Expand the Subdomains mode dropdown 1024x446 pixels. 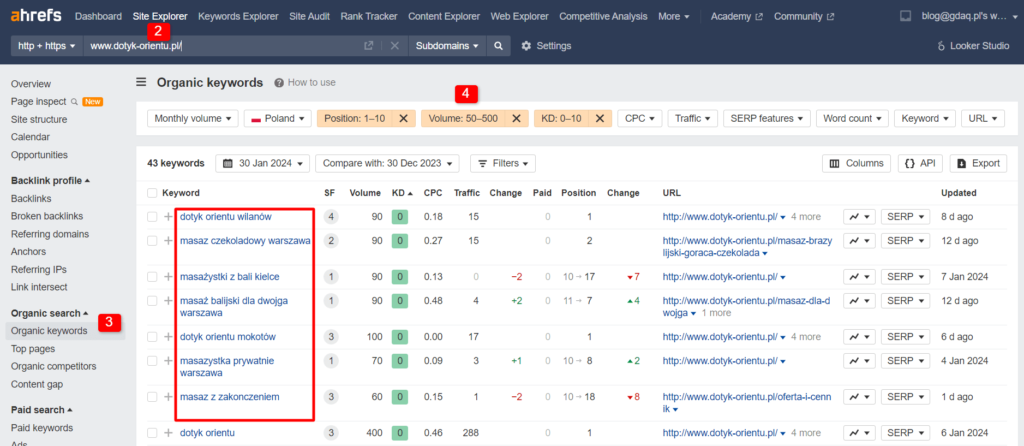[x=447, y=46]
